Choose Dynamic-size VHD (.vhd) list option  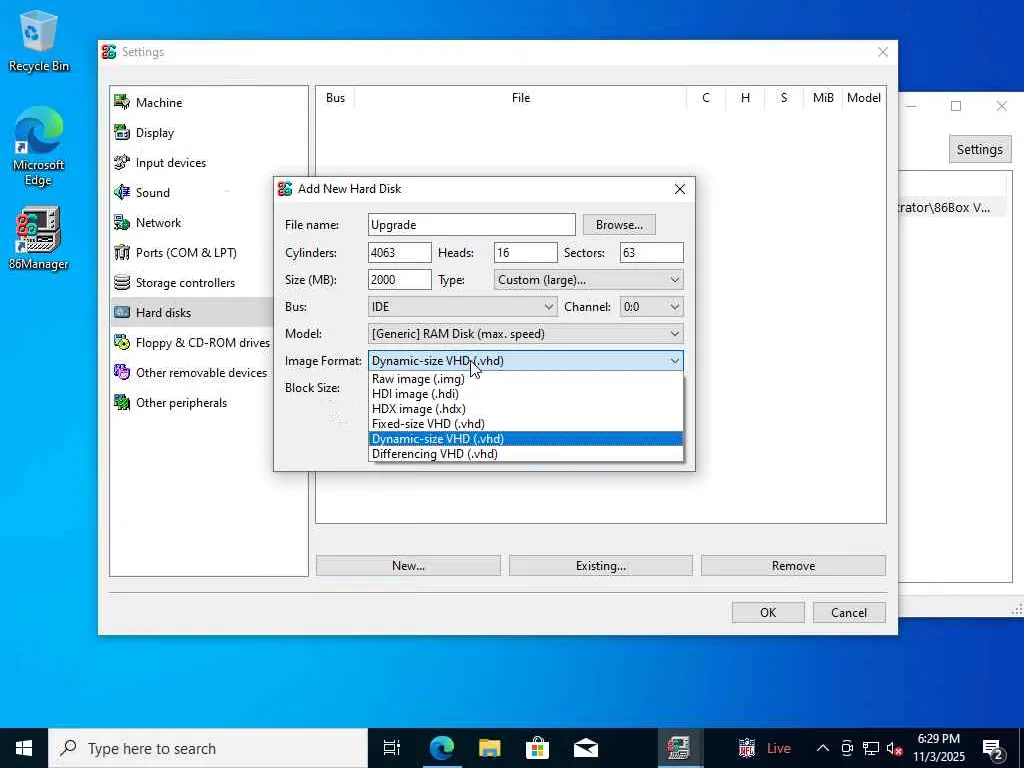[x=526, y=439]
